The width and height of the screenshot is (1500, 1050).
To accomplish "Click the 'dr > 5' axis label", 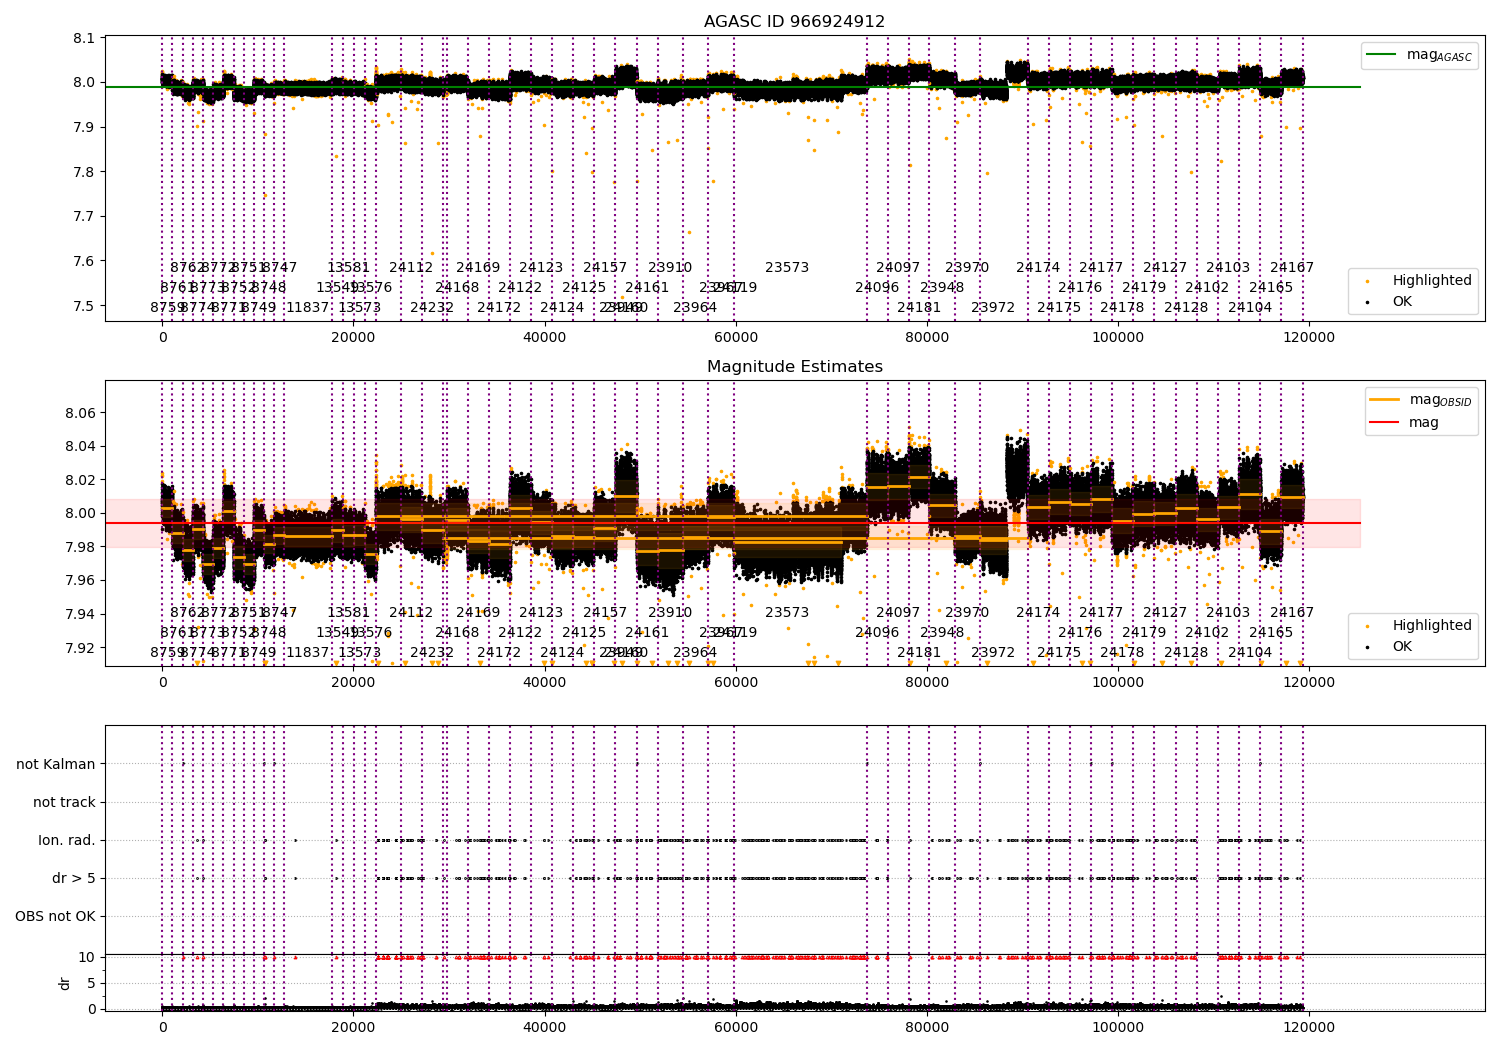I will [74, 878].
